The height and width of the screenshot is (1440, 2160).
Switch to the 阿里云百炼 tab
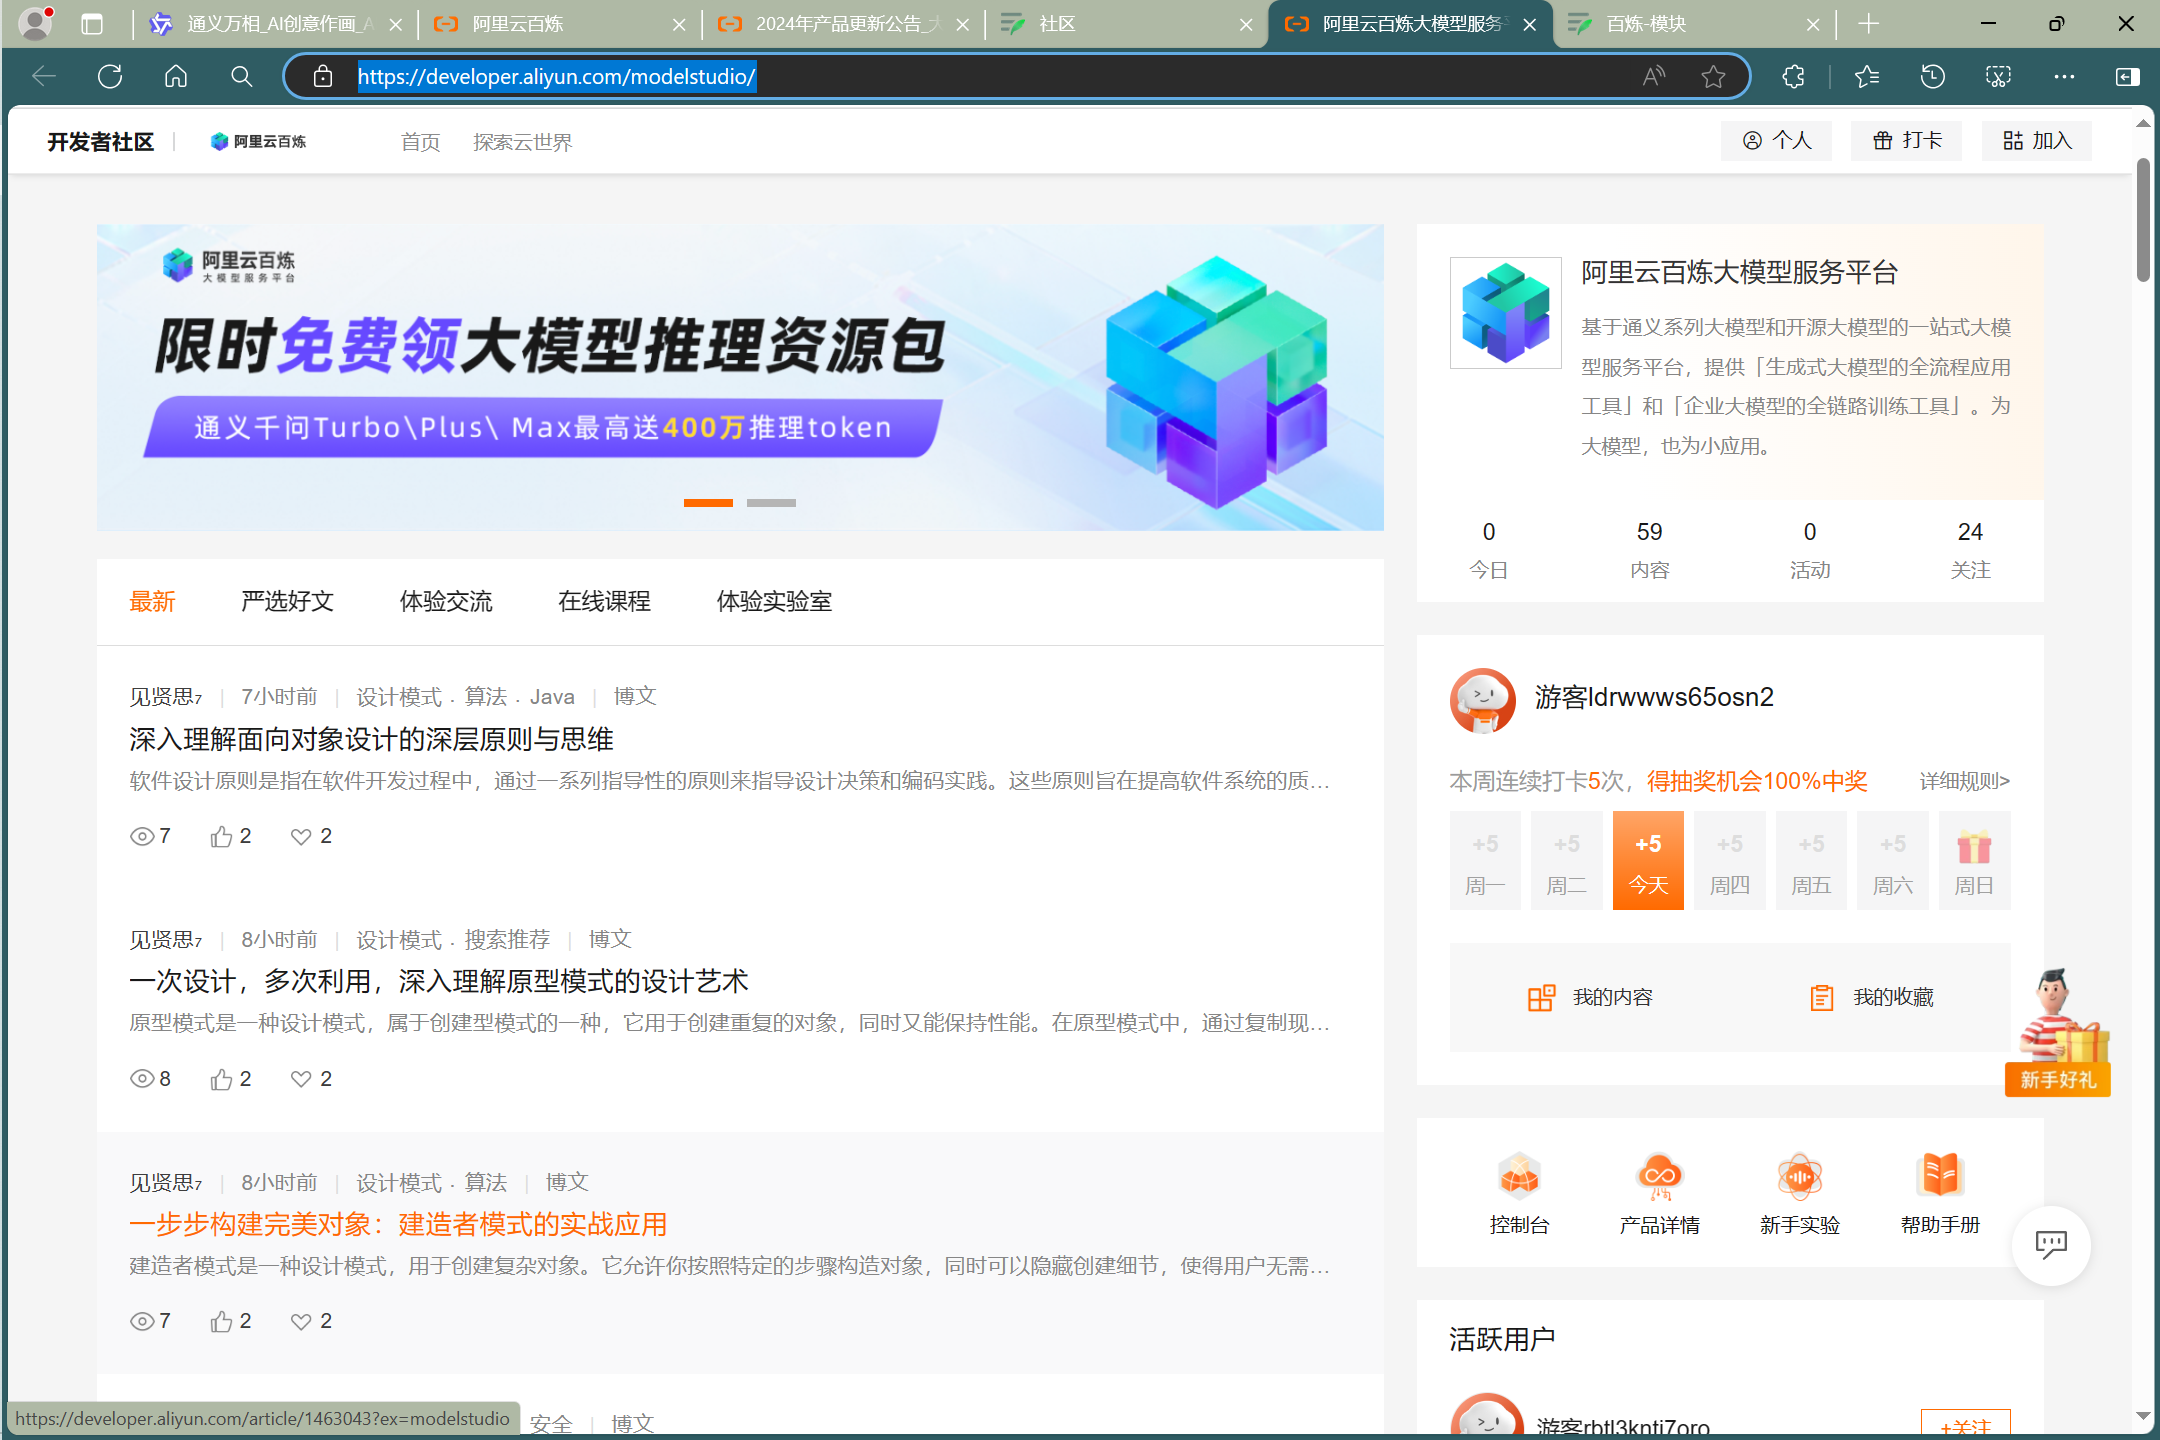560,24
